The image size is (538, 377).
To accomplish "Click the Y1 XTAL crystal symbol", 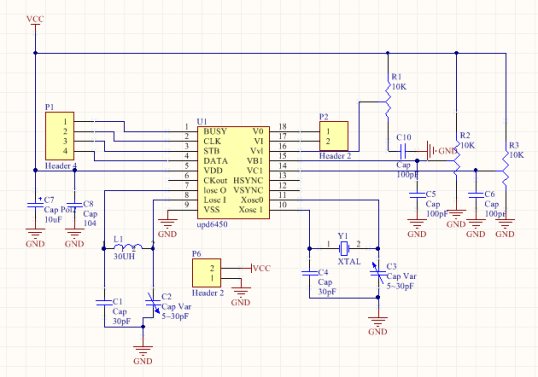I will tap(344, 248).
